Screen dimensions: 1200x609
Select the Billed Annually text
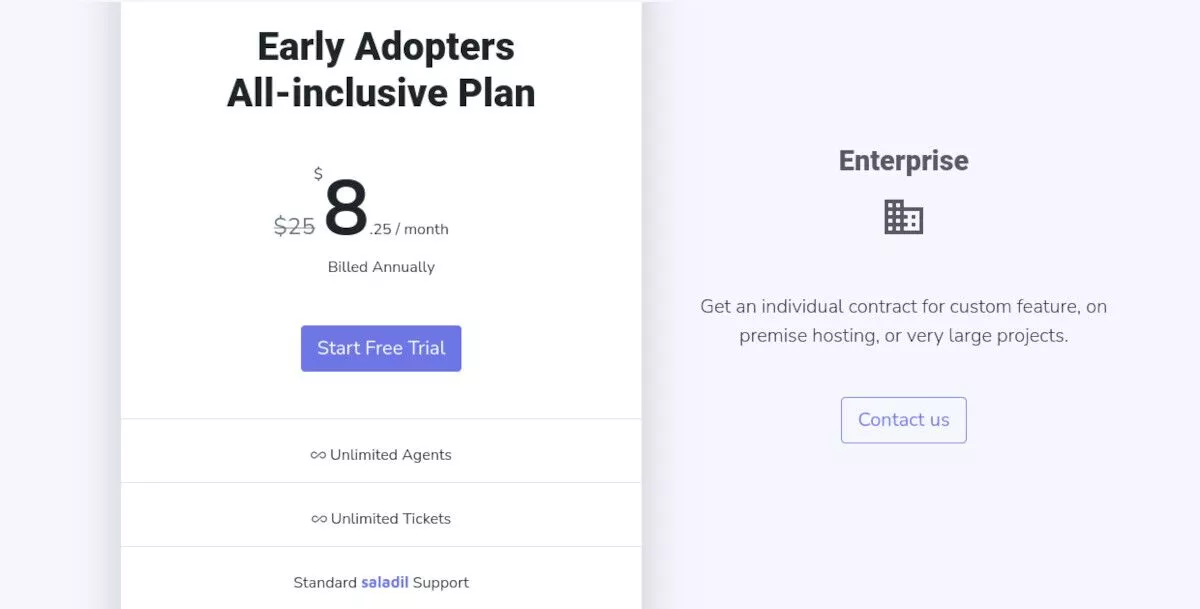tap(381, 267)
